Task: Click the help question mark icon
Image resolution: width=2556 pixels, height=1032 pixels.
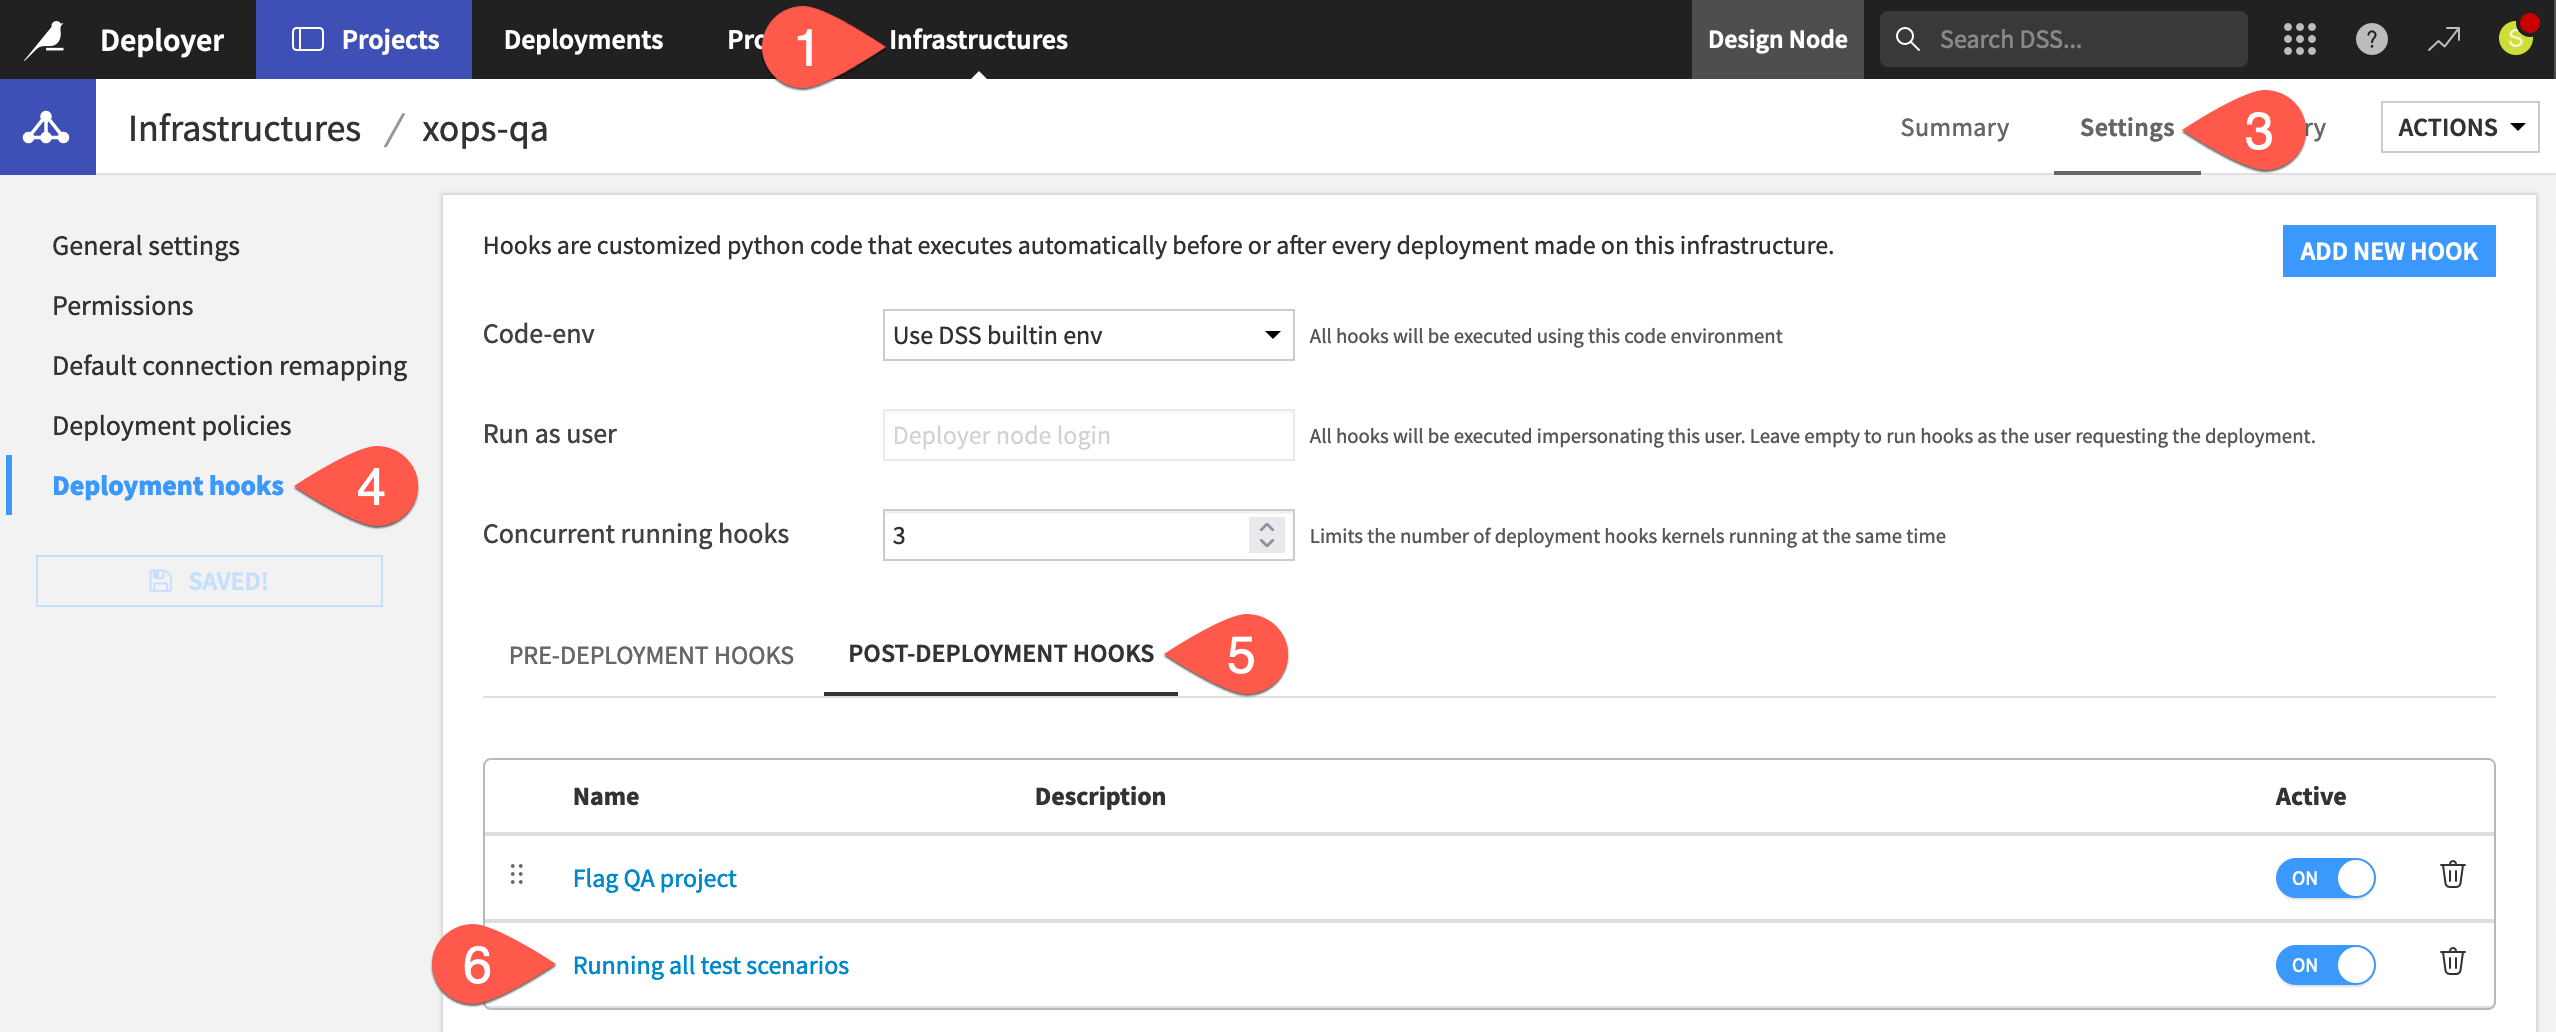Action: coord(2371,39)
